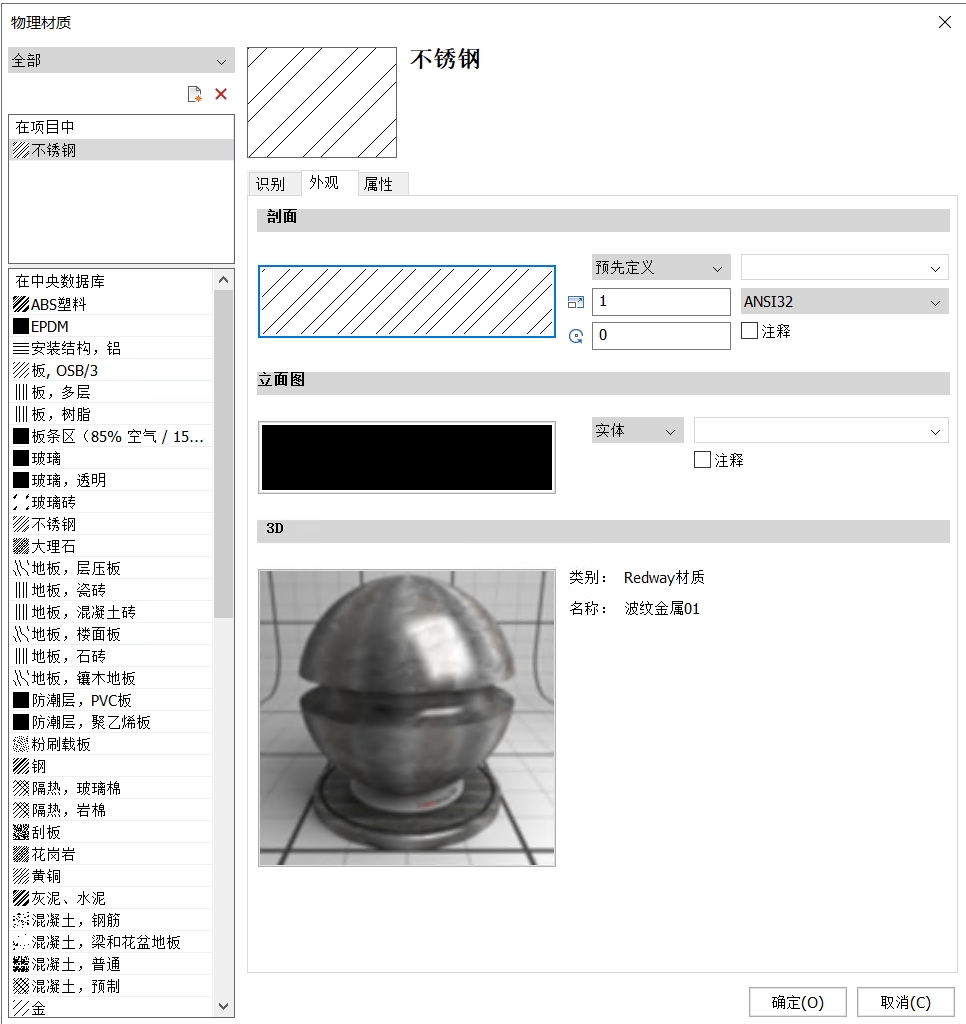Click the library list scroll up arrow
966x1024 pixels.
coord(223,280)
